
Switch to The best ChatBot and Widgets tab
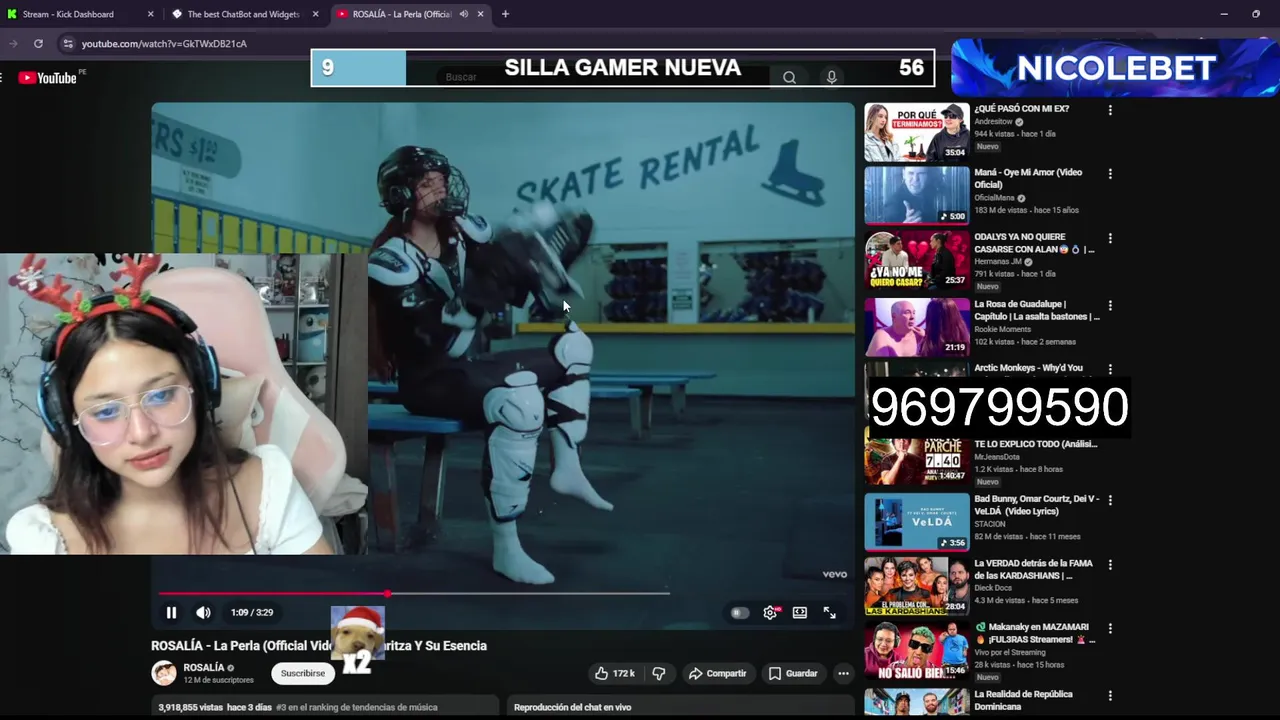243,14
